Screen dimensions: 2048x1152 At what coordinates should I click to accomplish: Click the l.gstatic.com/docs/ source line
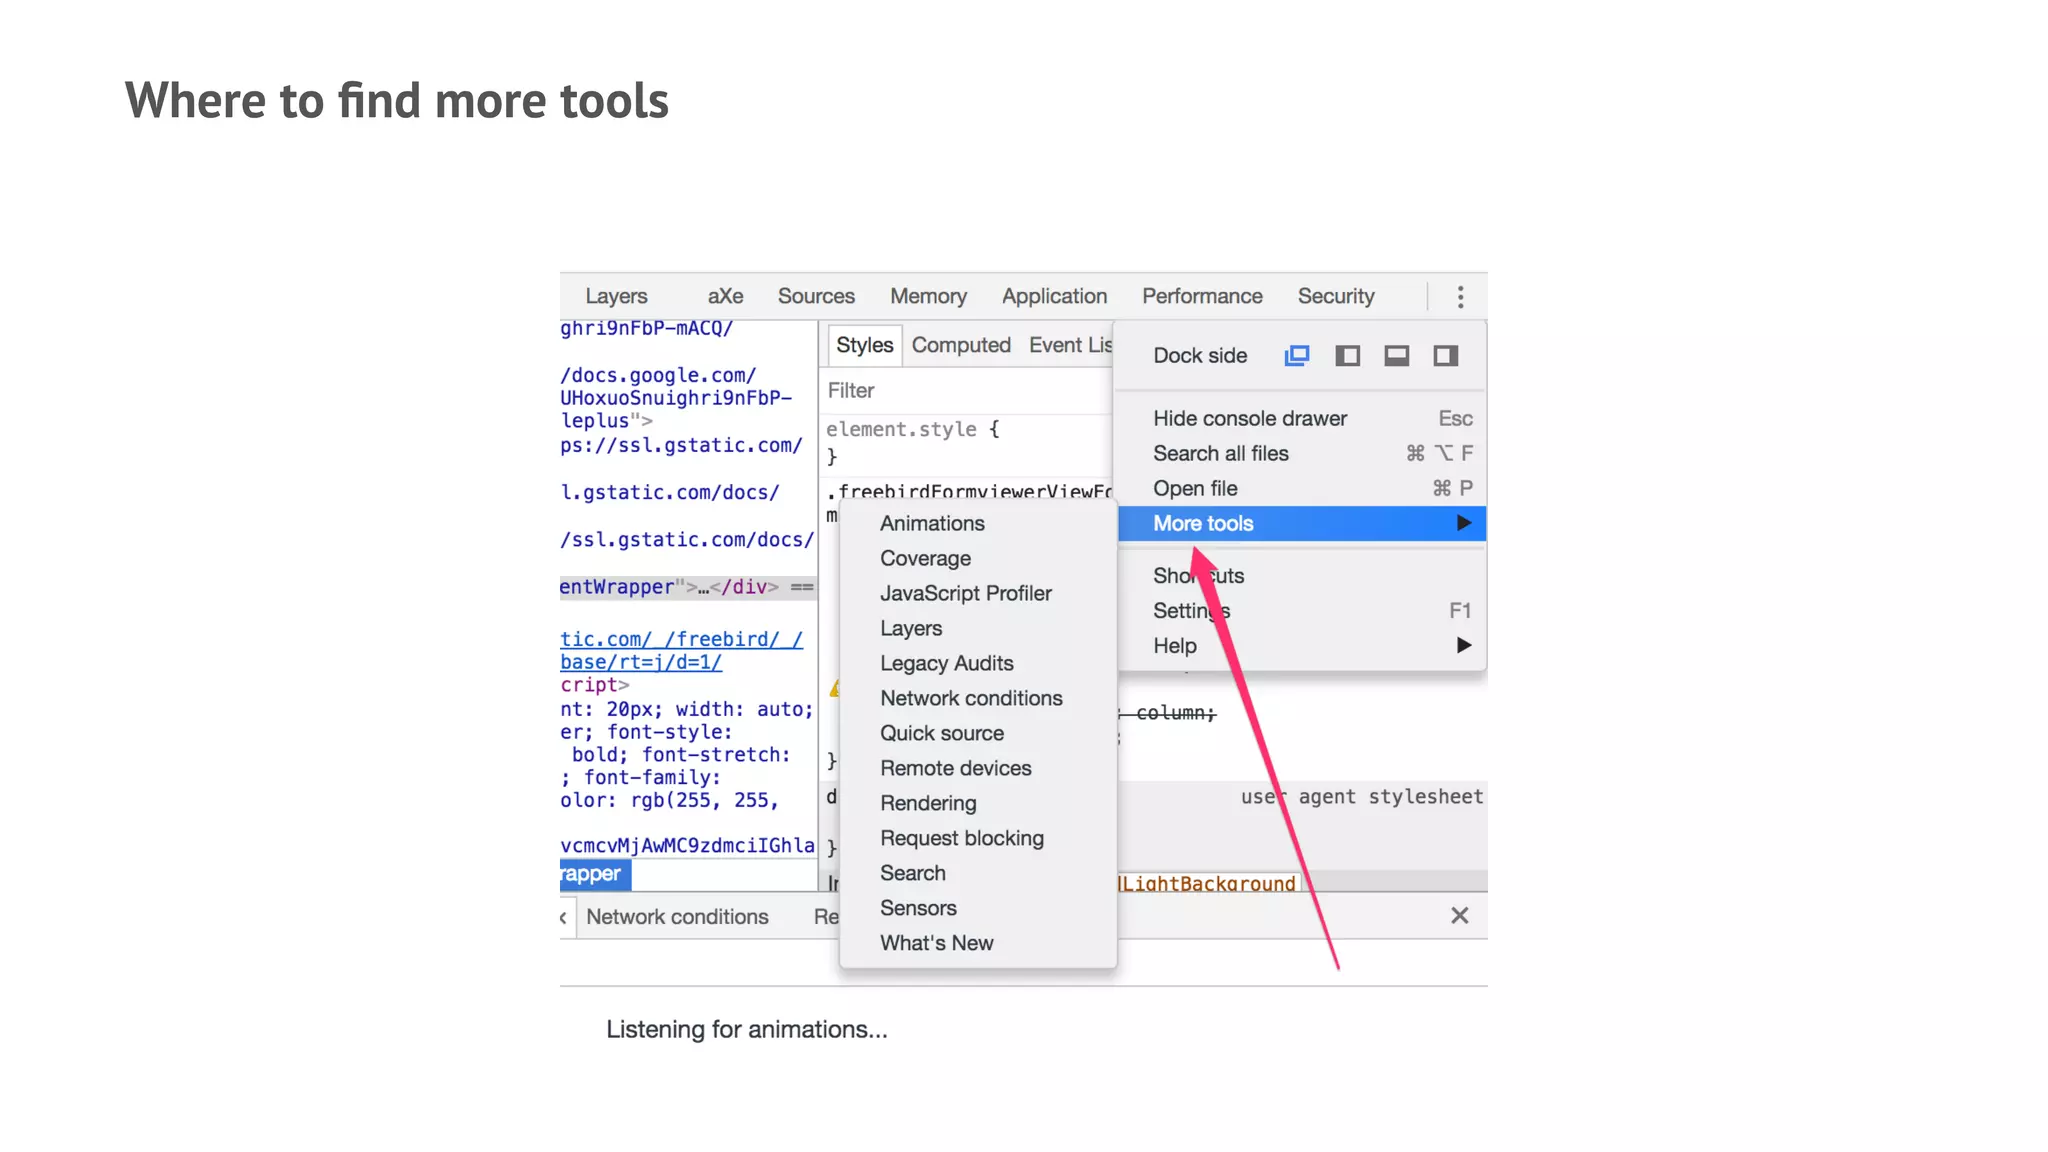click(x=670, y=493)
